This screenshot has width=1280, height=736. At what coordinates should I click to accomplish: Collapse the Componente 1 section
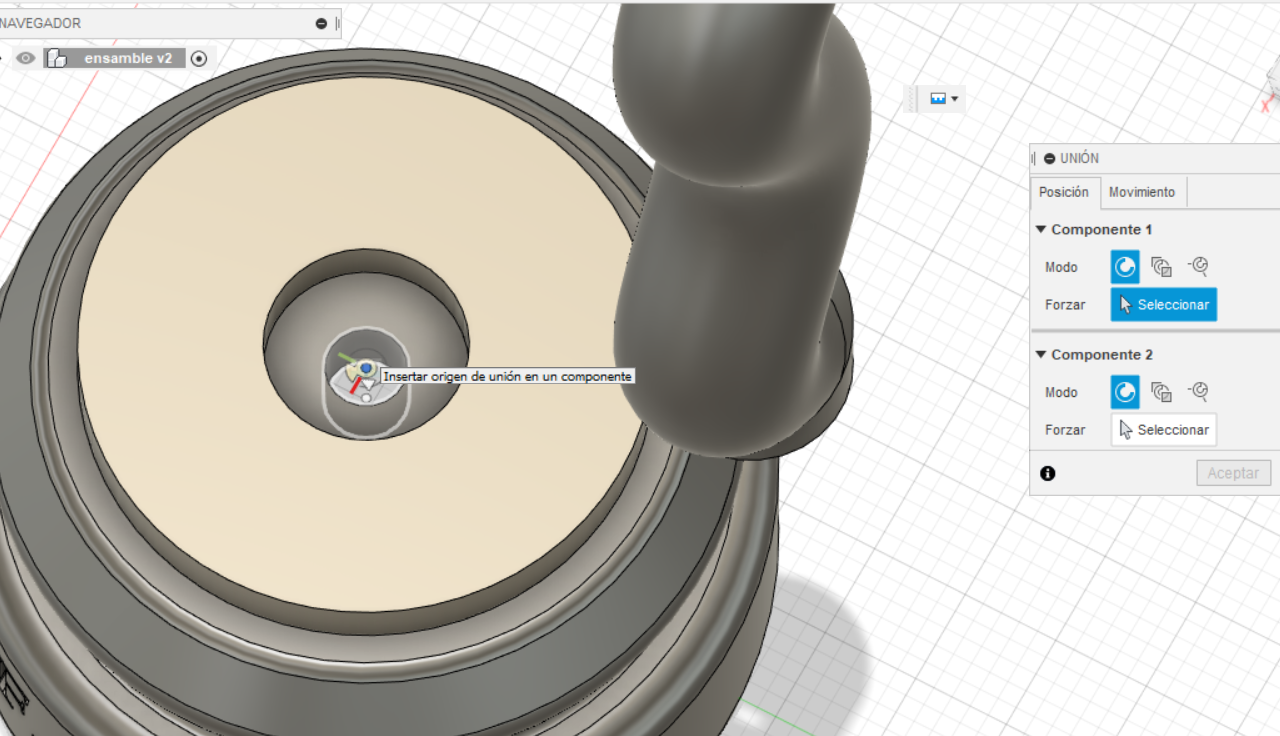1041,229
